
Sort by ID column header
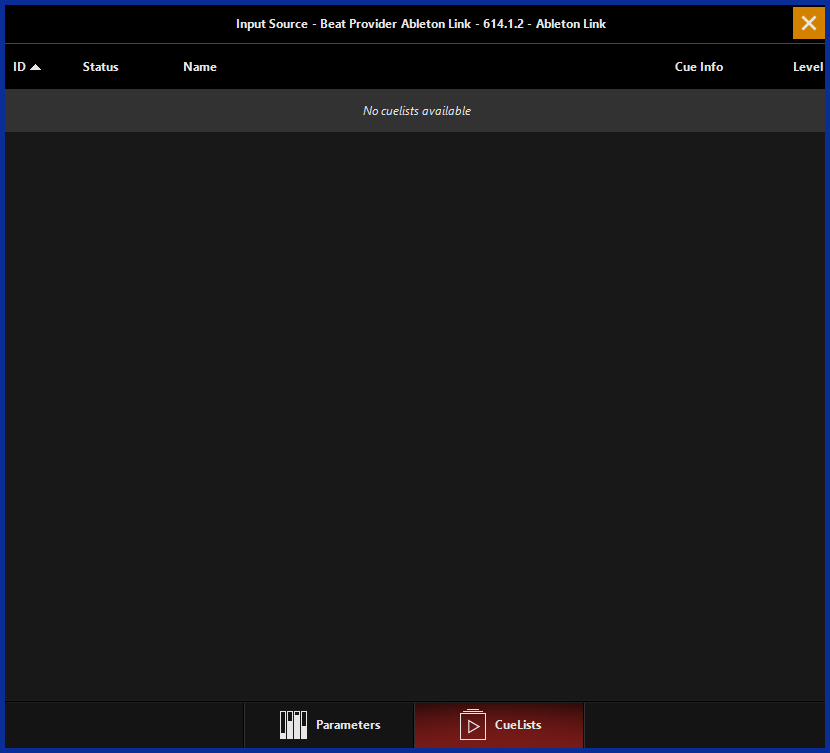click(20, 67)
